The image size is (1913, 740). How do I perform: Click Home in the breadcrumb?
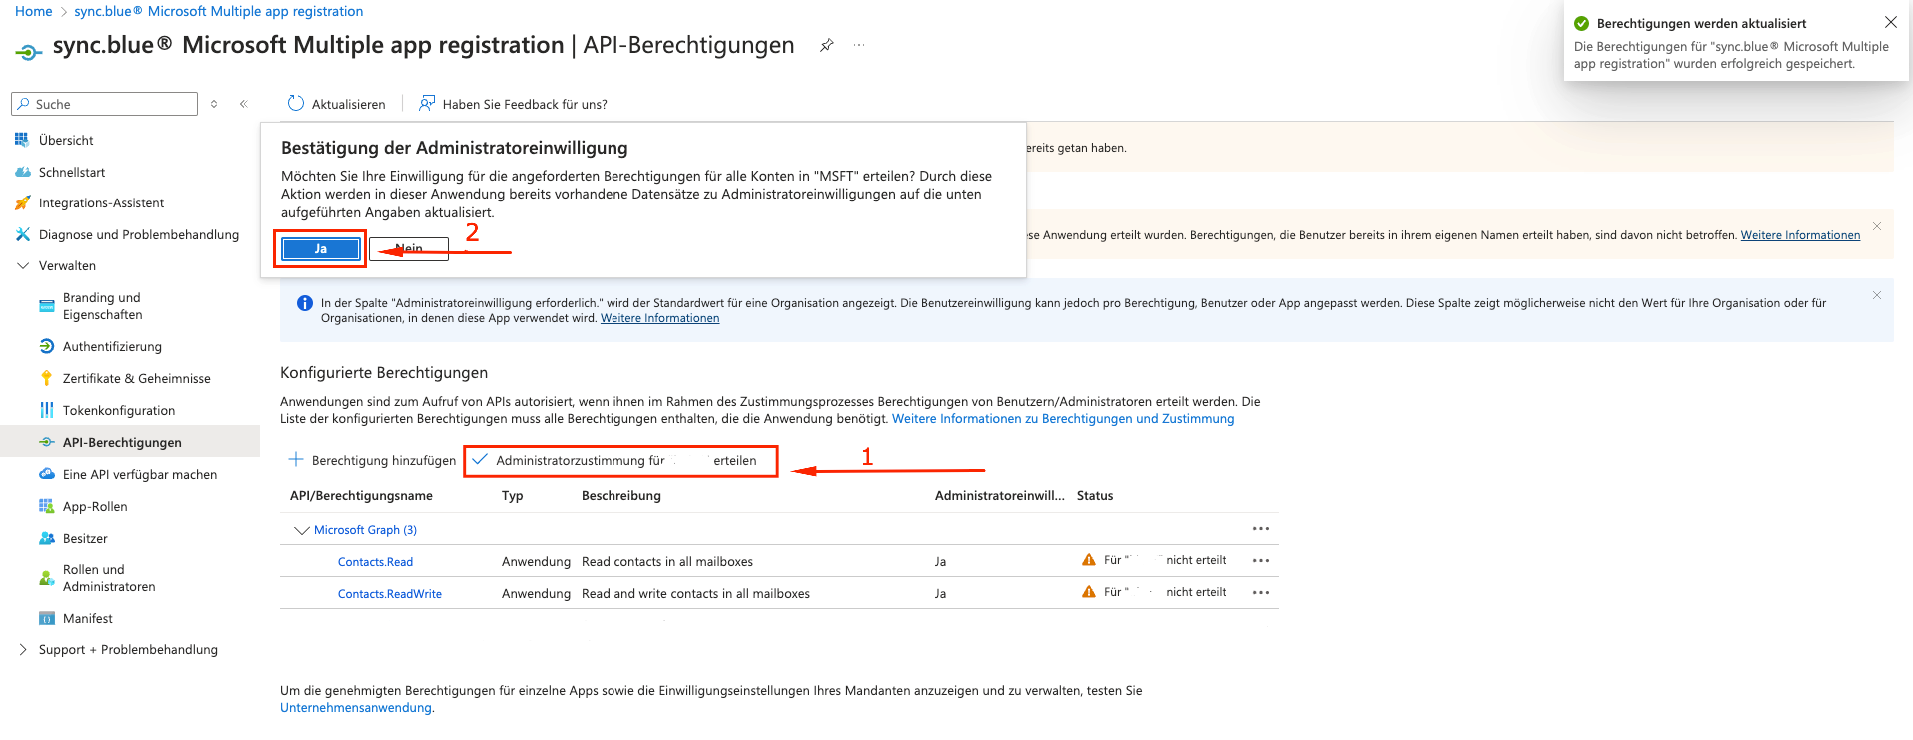[x=33, y=12]
